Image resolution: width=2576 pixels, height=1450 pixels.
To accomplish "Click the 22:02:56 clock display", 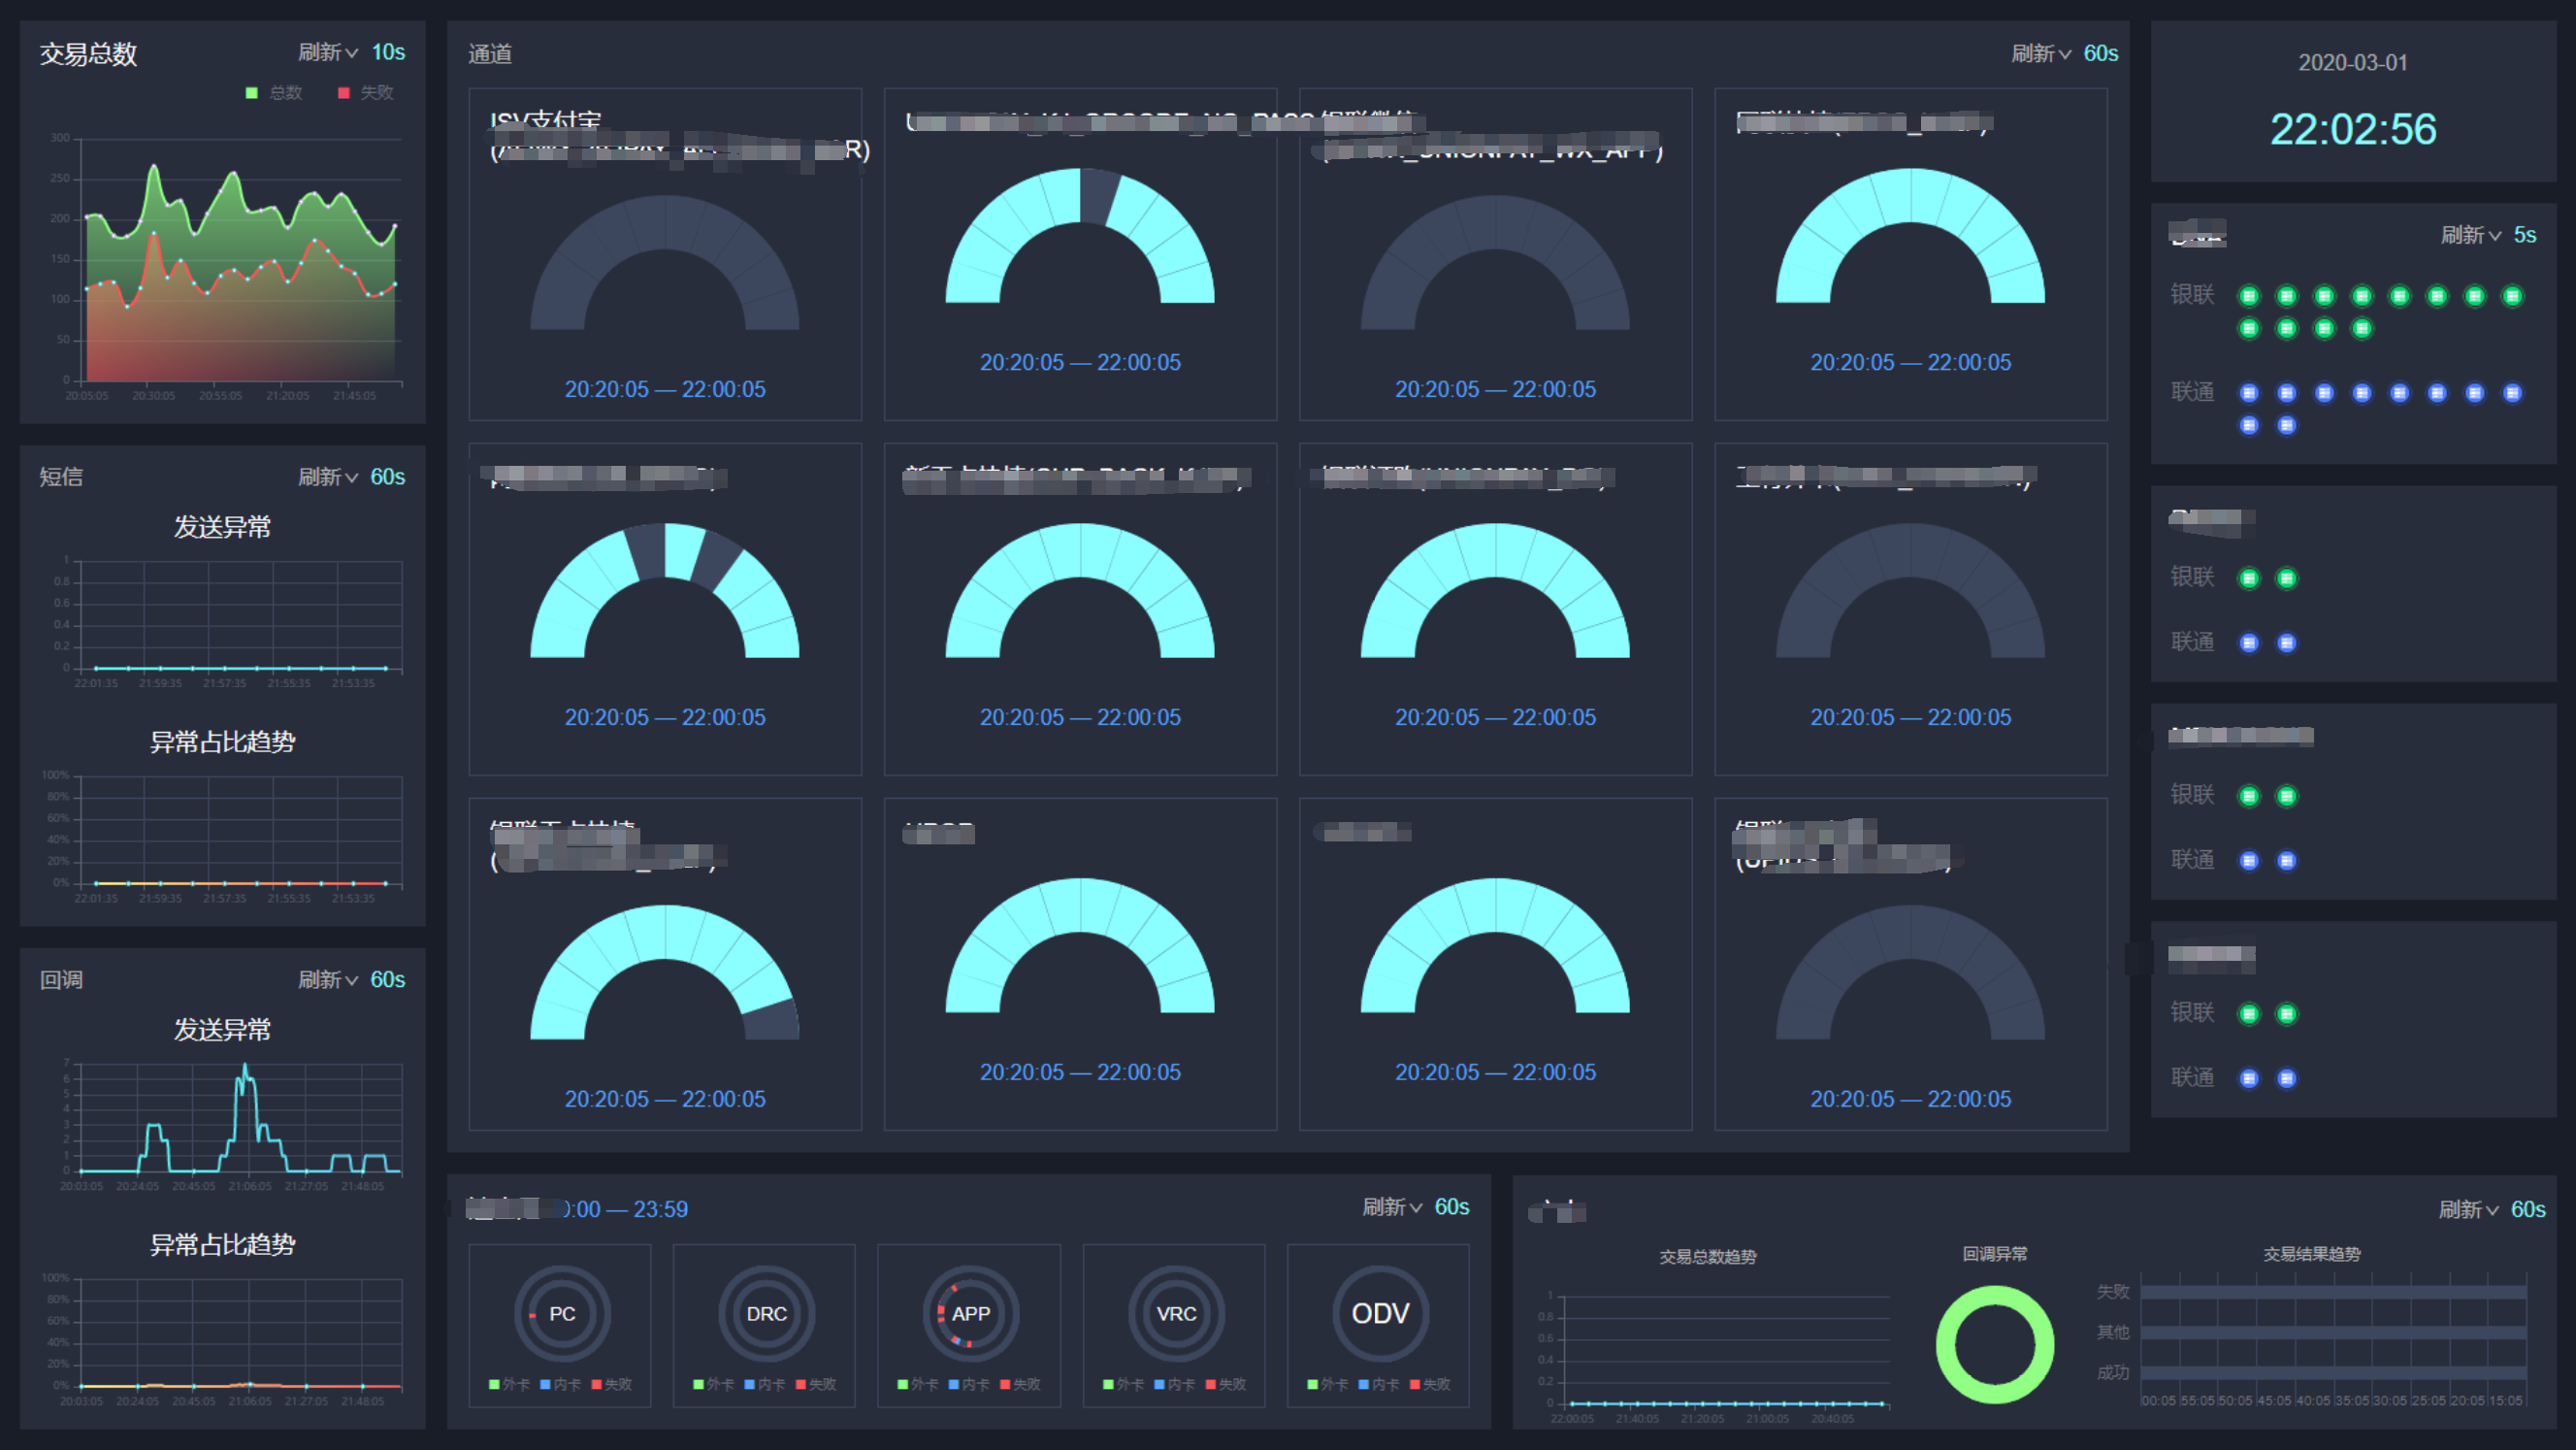I will [x=2352, y=129].
